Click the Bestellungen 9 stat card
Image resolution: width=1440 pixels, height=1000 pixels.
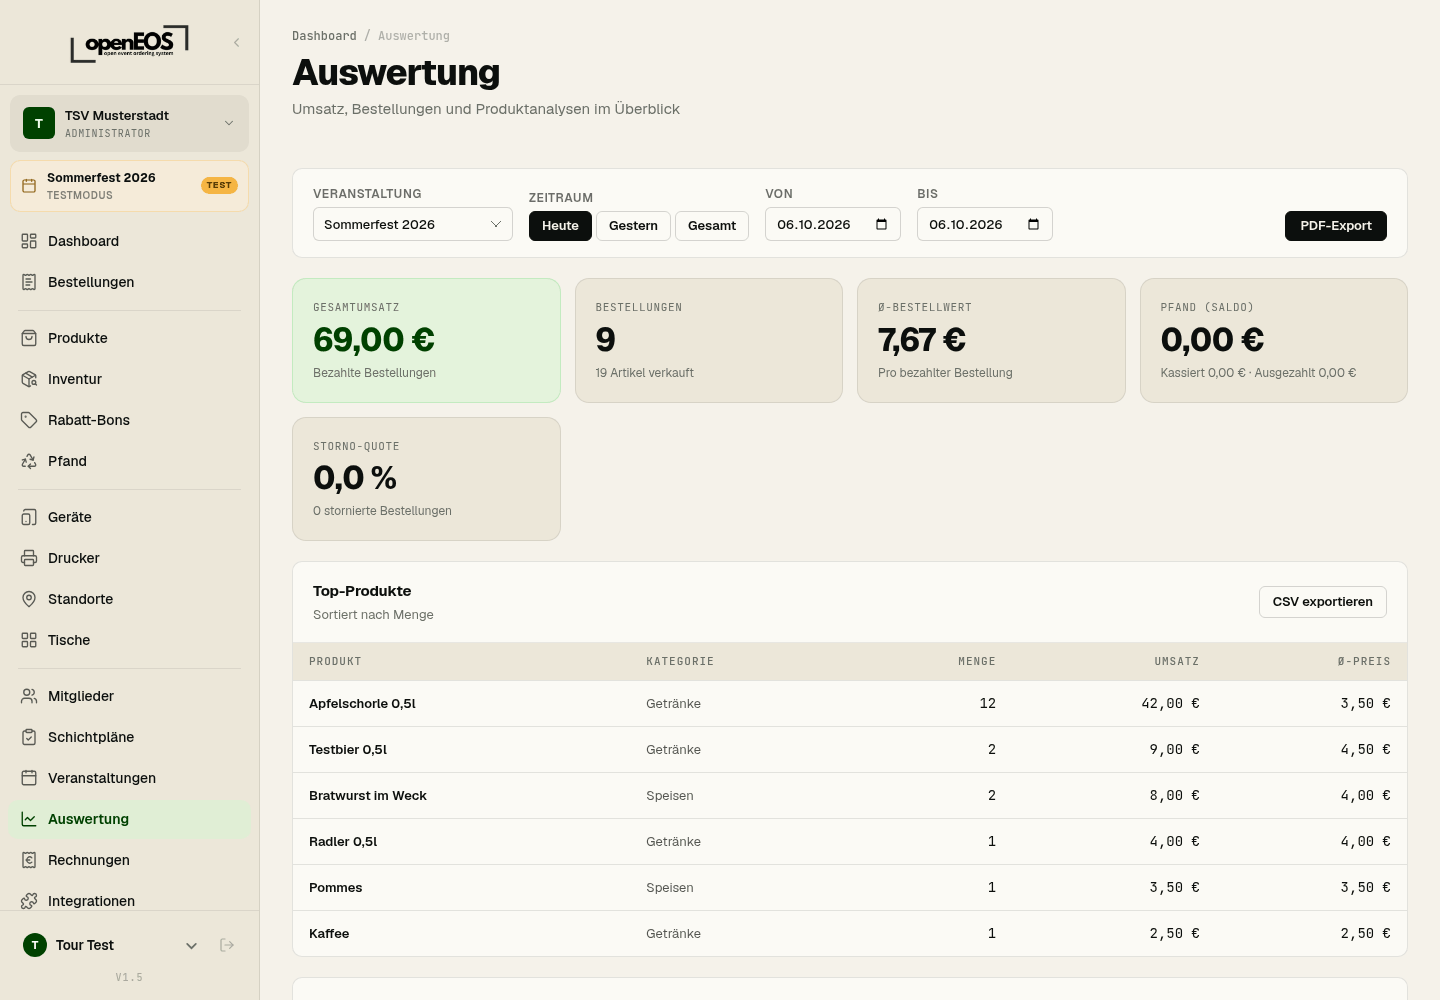[x=709, y=341]
